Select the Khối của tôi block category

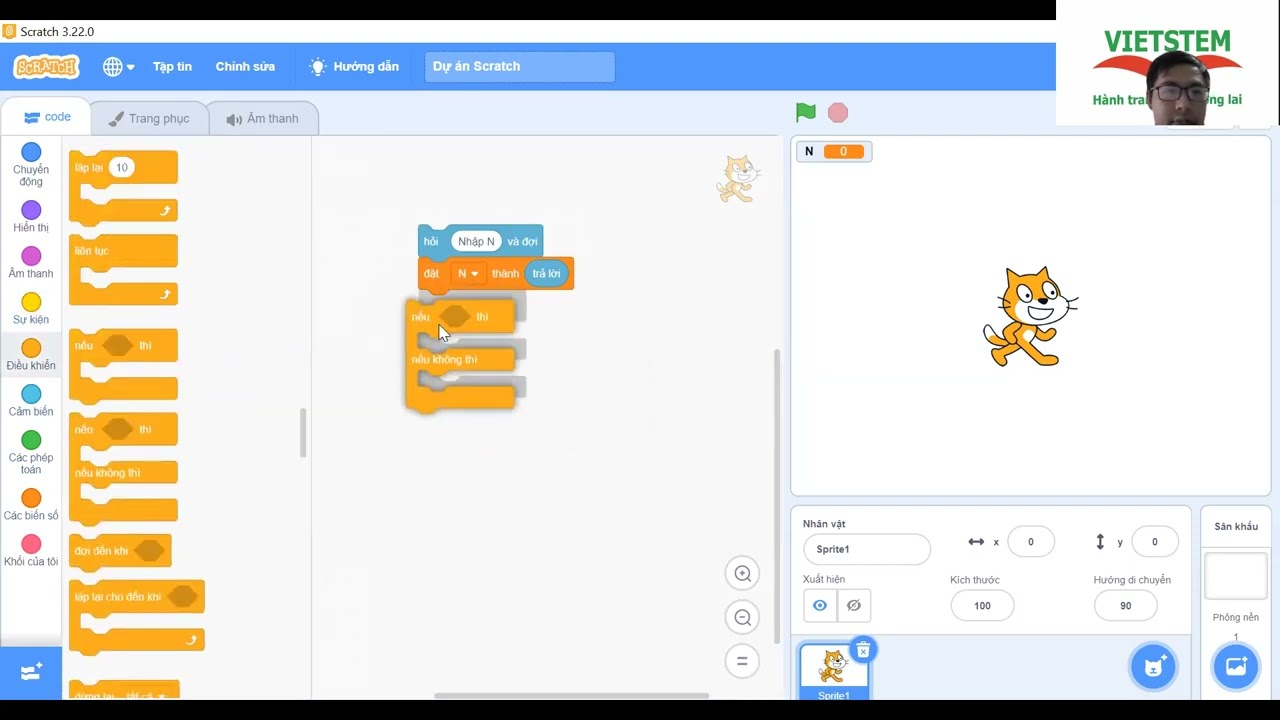click(31, 551)
